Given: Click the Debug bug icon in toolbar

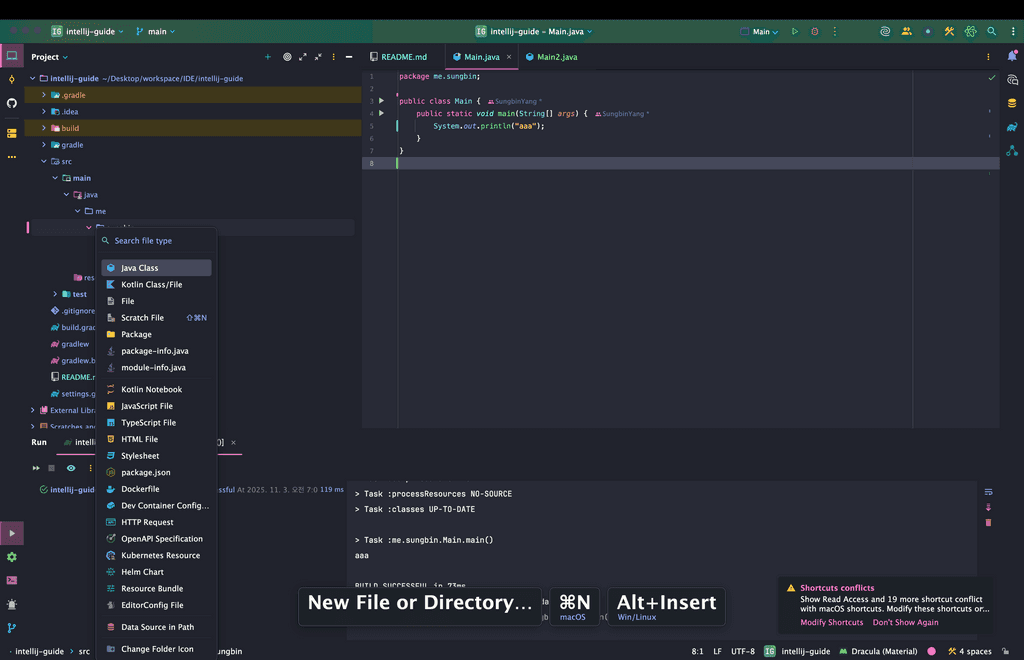Looking at the screenshot, I should (x=814, y=32).
